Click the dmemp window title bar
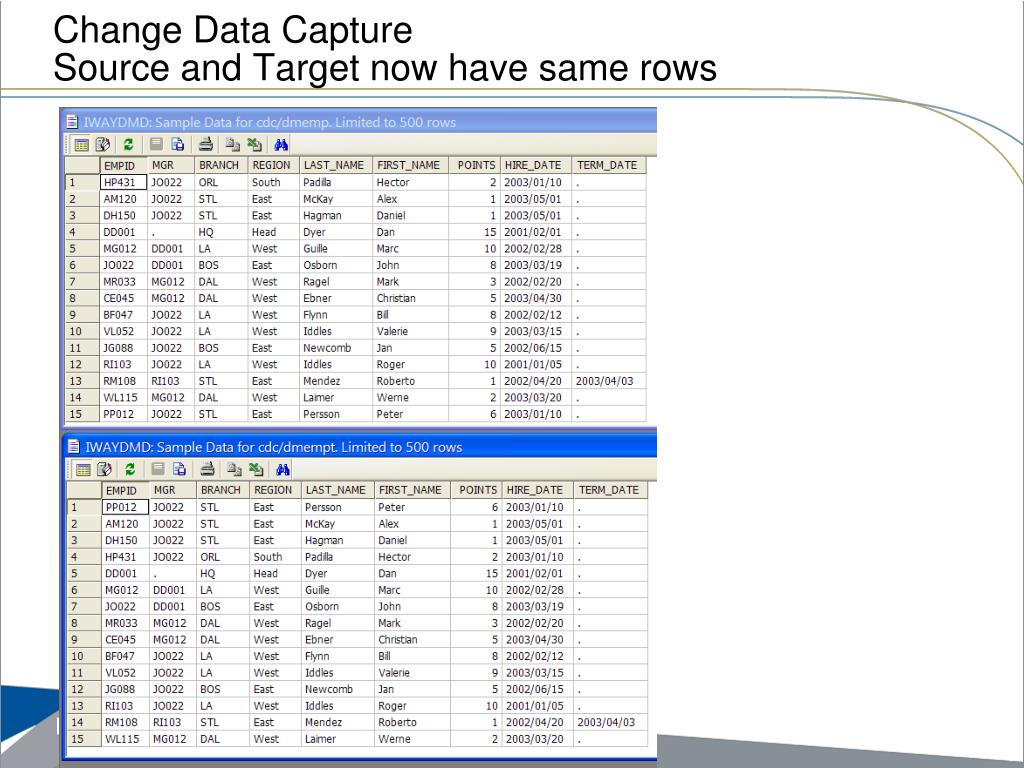 (359, 121)
